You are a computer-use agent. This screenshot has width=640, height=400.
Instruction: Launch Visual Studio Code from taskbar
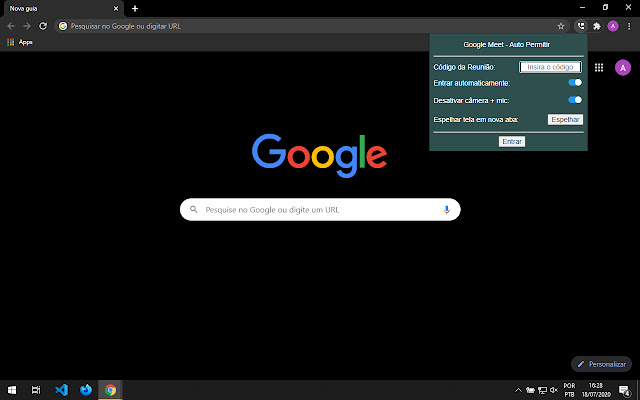coord(62,390)
